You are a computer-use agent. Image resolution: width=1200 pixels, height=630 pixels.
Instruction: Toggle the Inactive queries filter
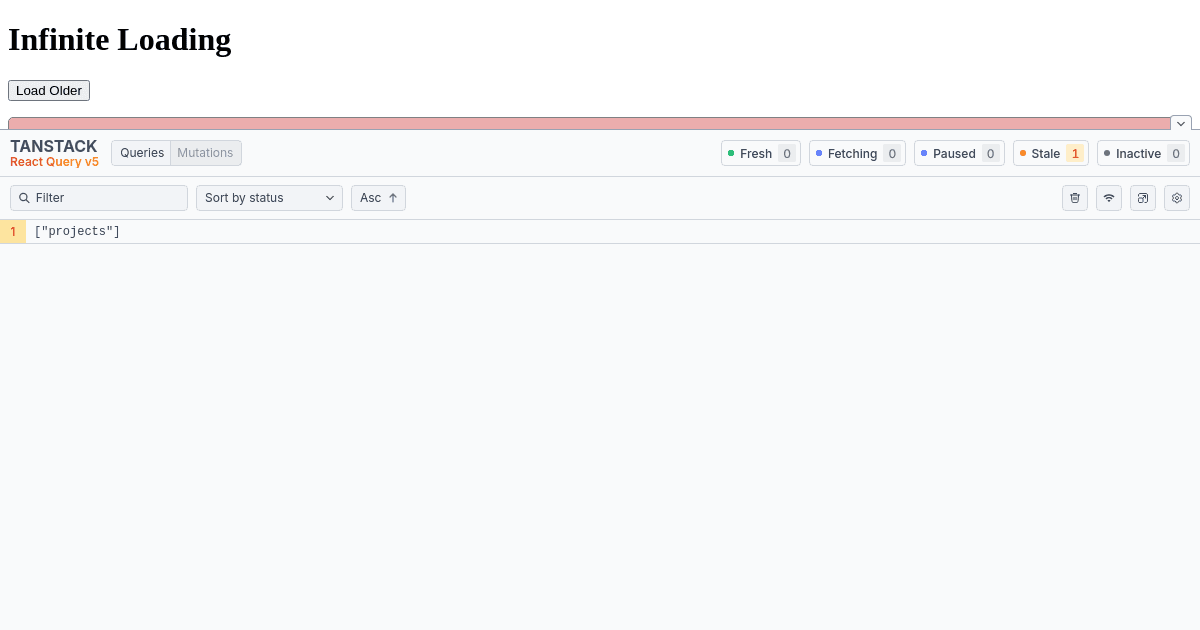[1143, 153]
